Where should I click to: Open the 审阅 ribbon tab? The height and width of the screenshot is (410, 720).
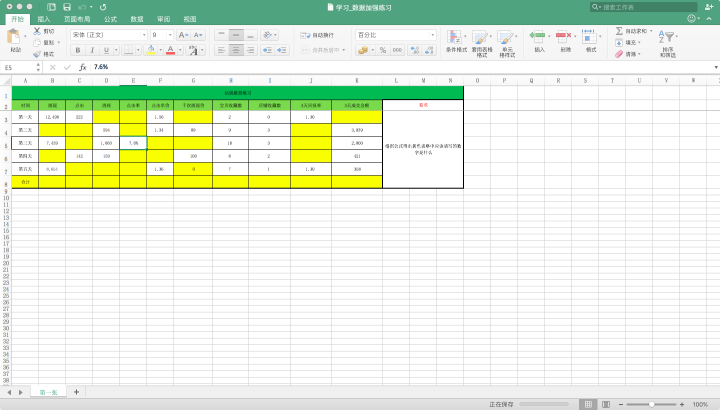pos(163,19)
